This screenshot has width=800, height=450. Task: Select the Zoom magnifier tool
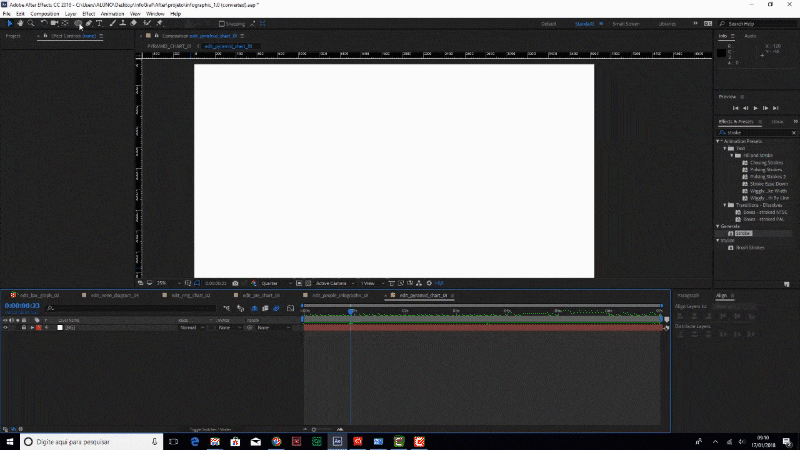[x=29, y=23]
